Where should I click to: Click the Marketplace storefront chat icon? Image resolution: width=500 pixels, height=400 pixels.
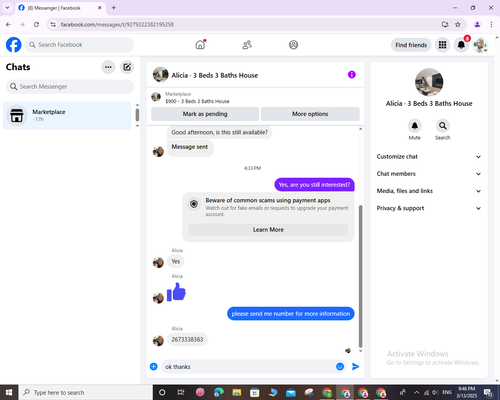17,116
